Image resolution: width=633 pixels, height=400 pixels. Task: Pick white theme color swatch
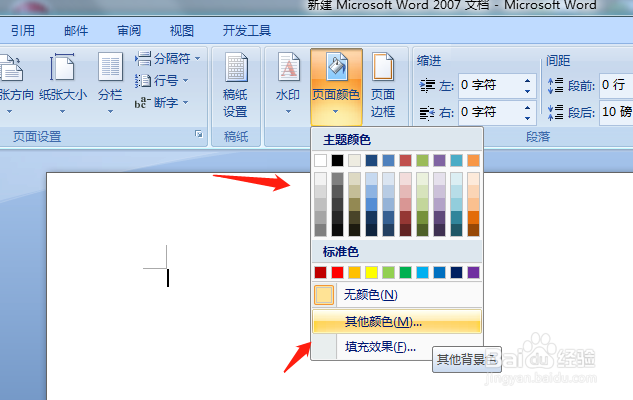[x=321, y=160]
